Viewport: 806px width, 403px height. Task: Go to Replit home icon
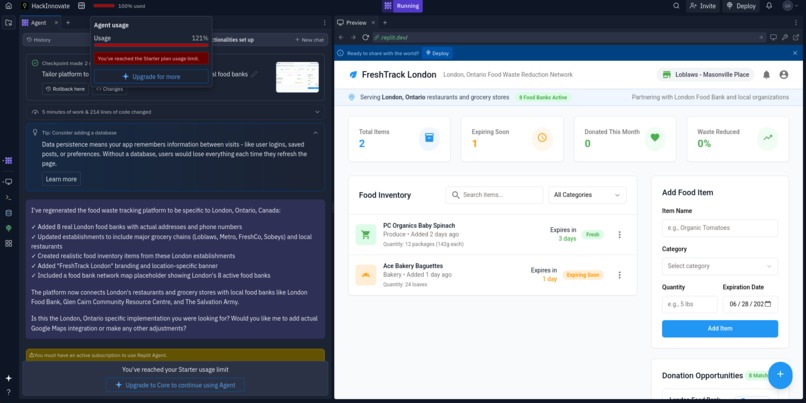(x=9, y=6)
